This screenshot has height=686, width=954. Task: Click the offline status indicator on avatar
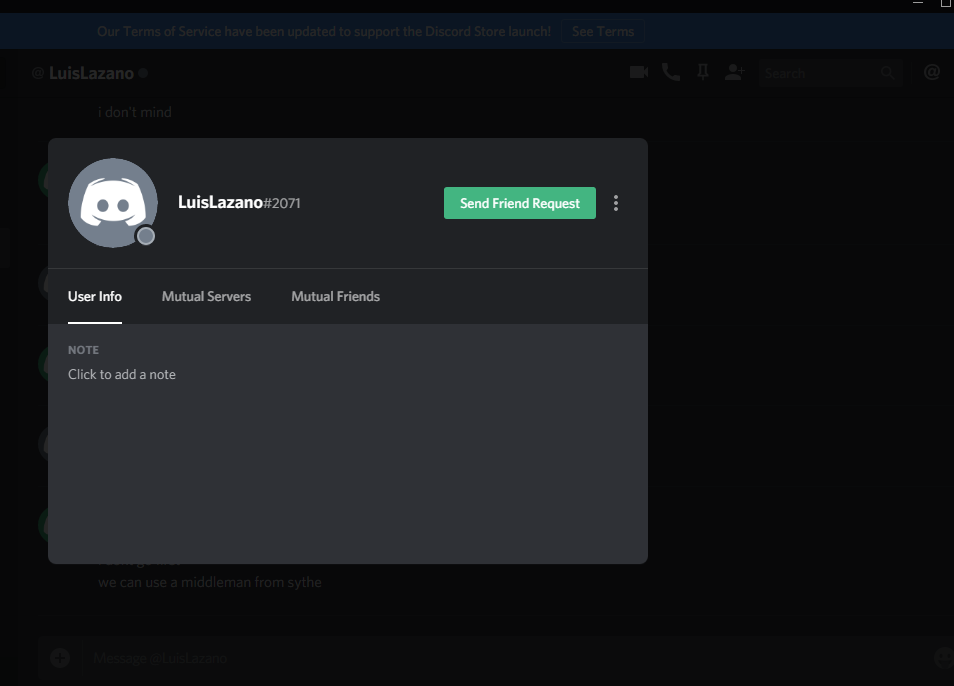coord(145,236)
